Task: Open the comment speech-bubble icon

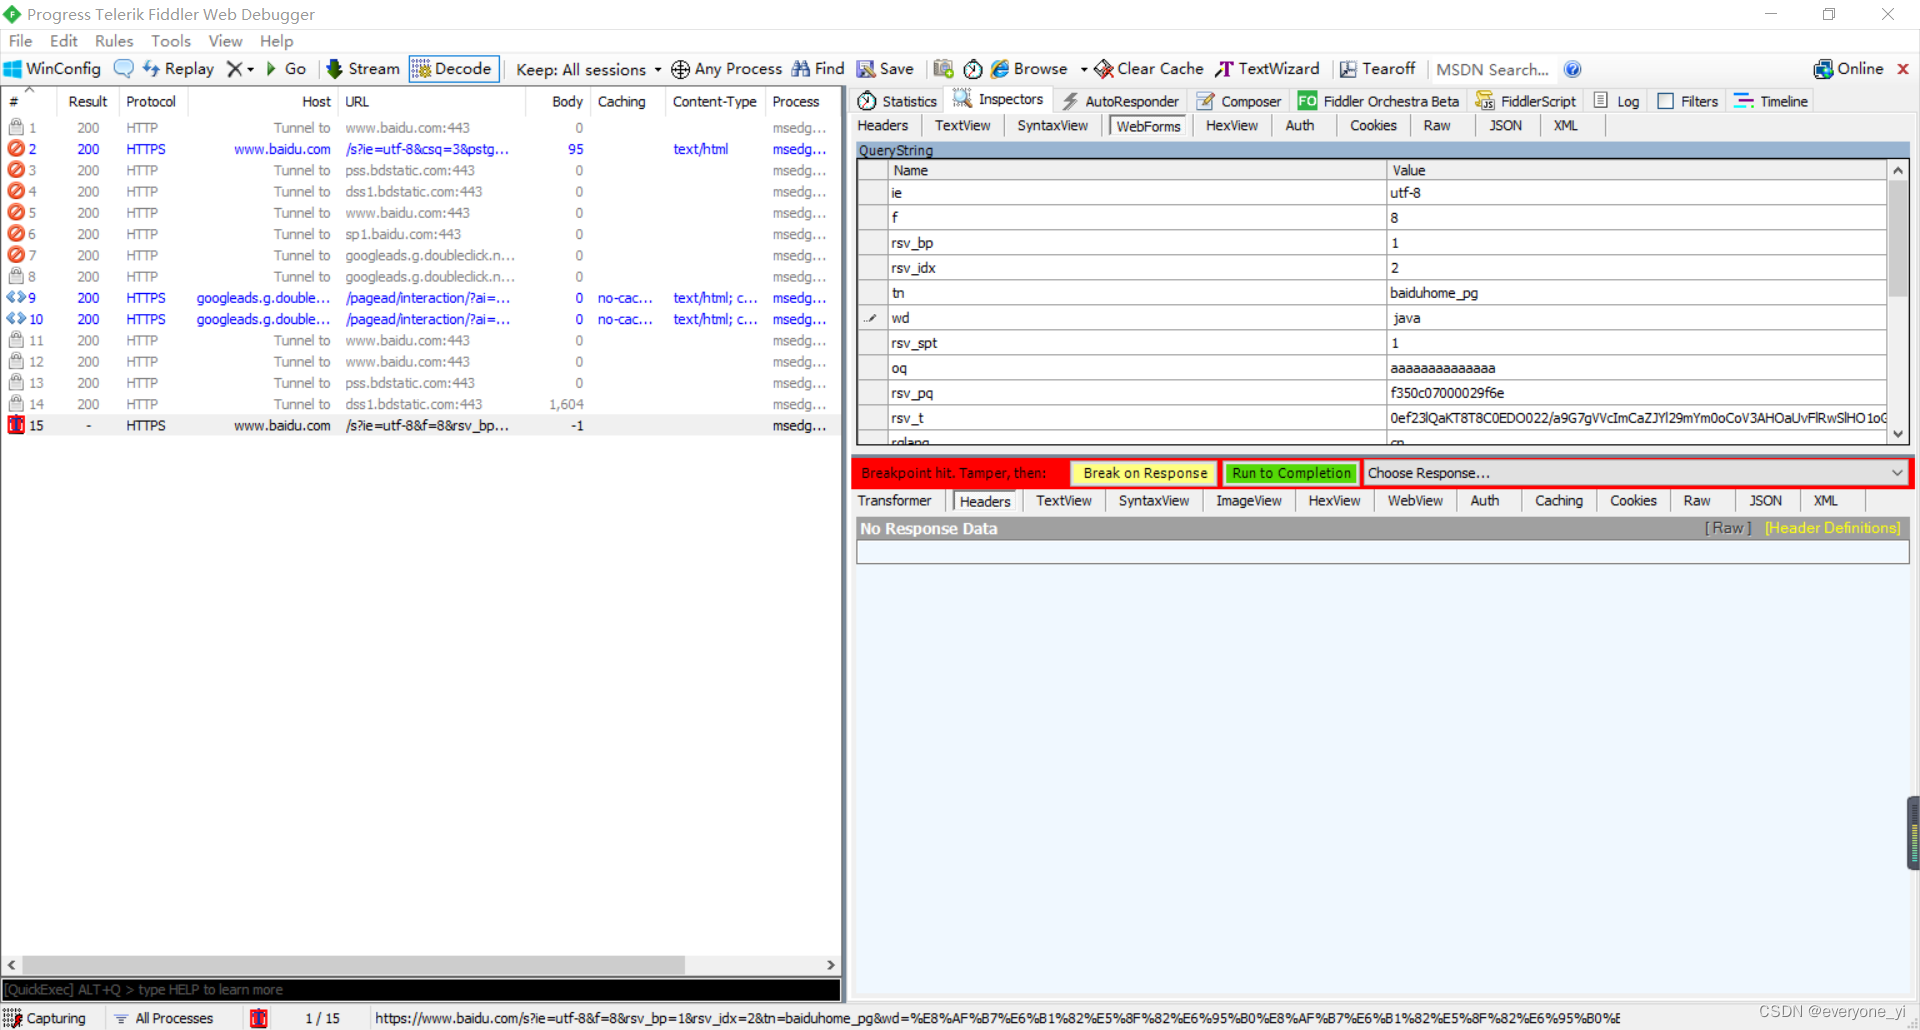Action: point(123,69)
